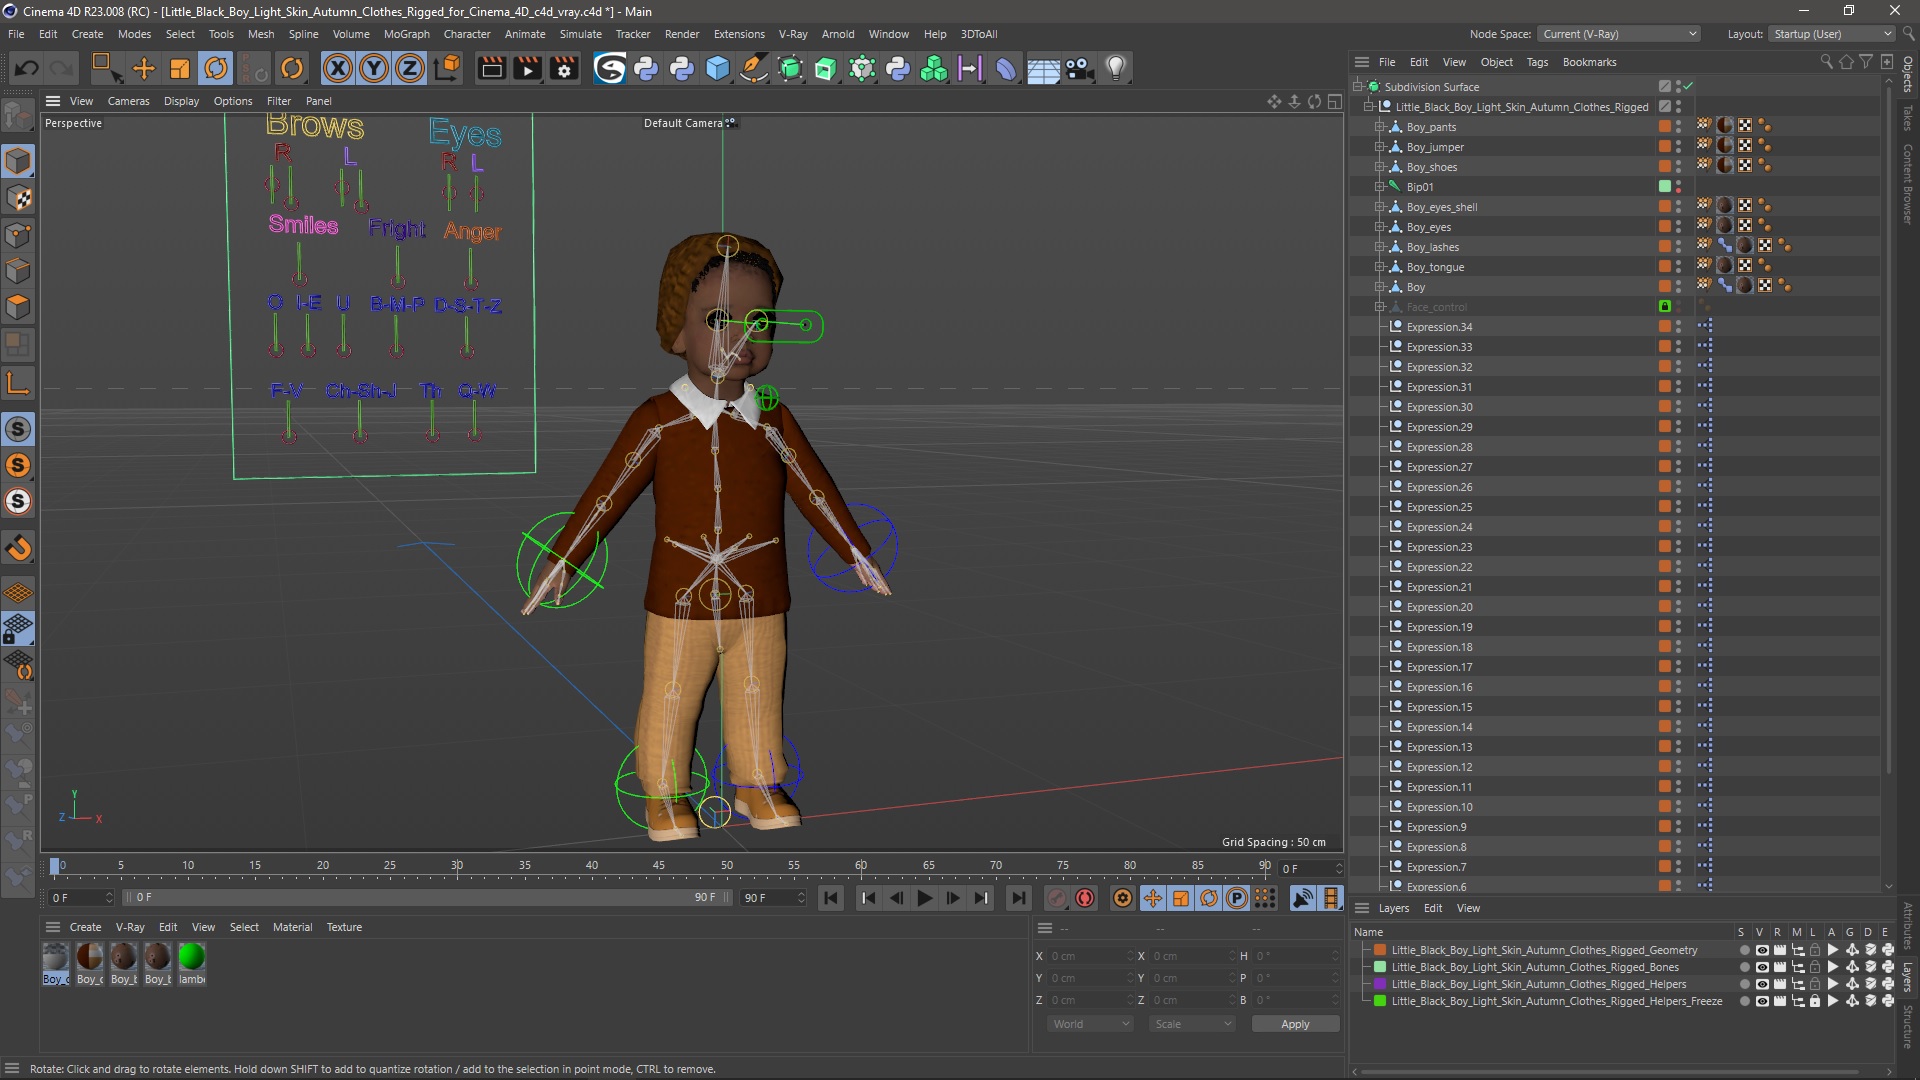Click timeline ruler at frame 45
1920x1080 pixels.
659,866
